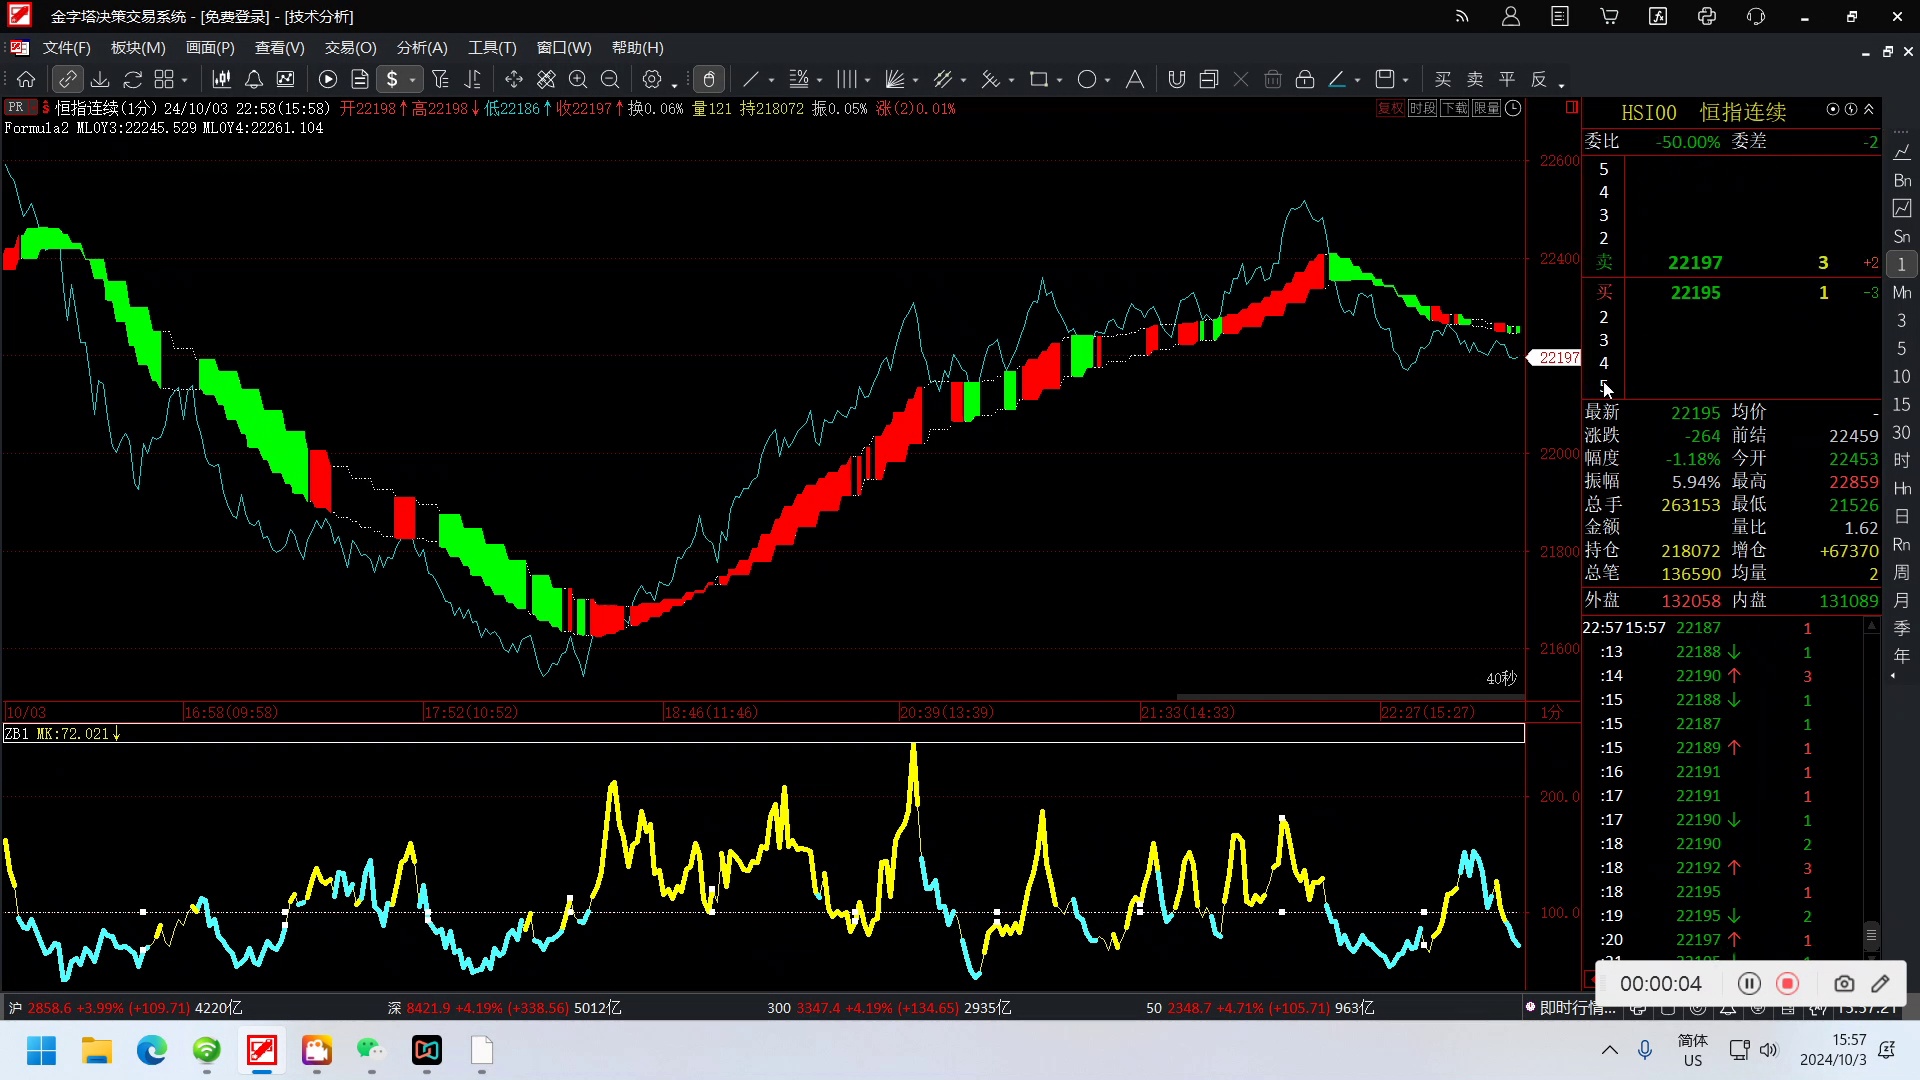The width and height of the screenshot is (1920, 1080).
Task: Click the refresh icon in toolbar
Action: tap(132, 79)
